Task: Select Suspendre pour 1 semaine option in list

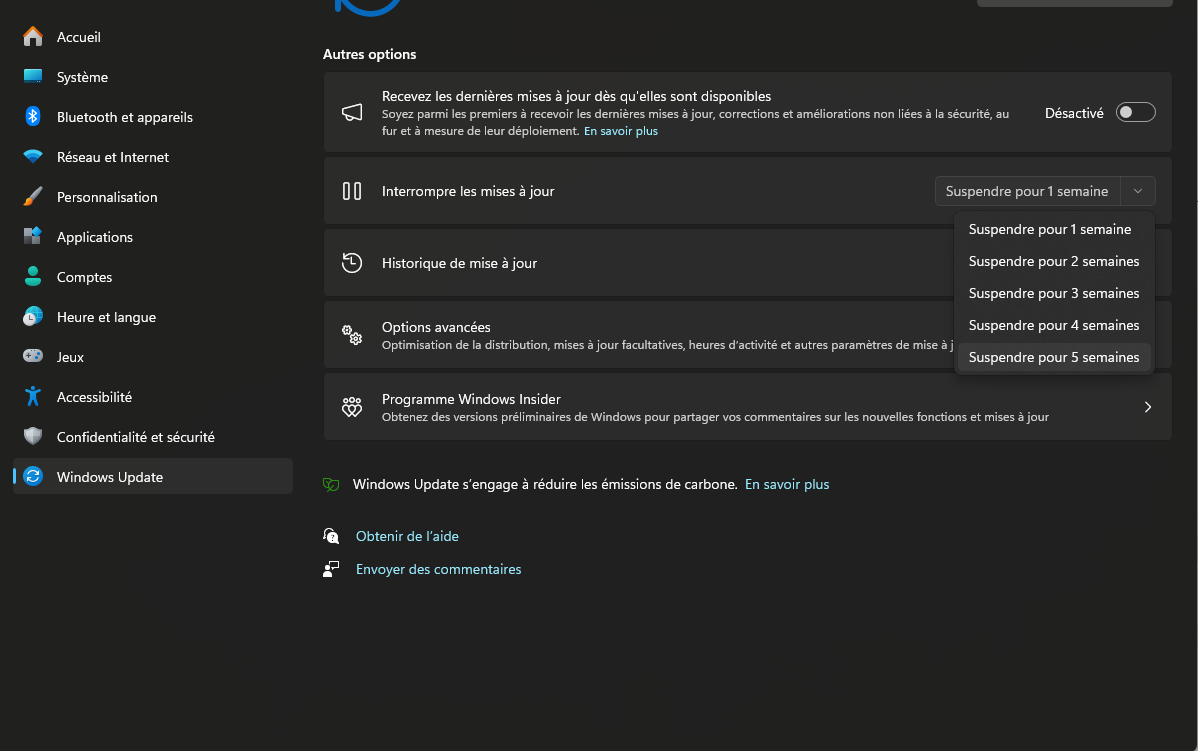Action: click(1054, 229)
